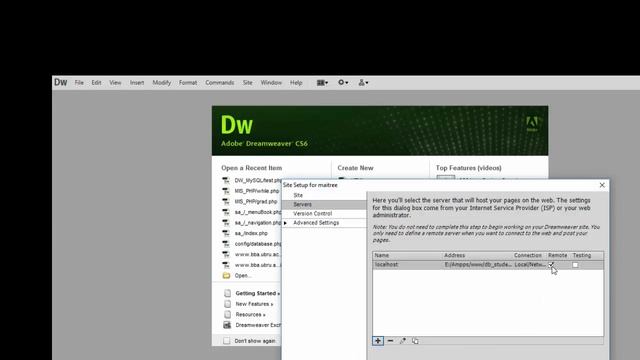Screen dimensions: 640x360
Task: Open the Insert menu
Action: (137, 82)
